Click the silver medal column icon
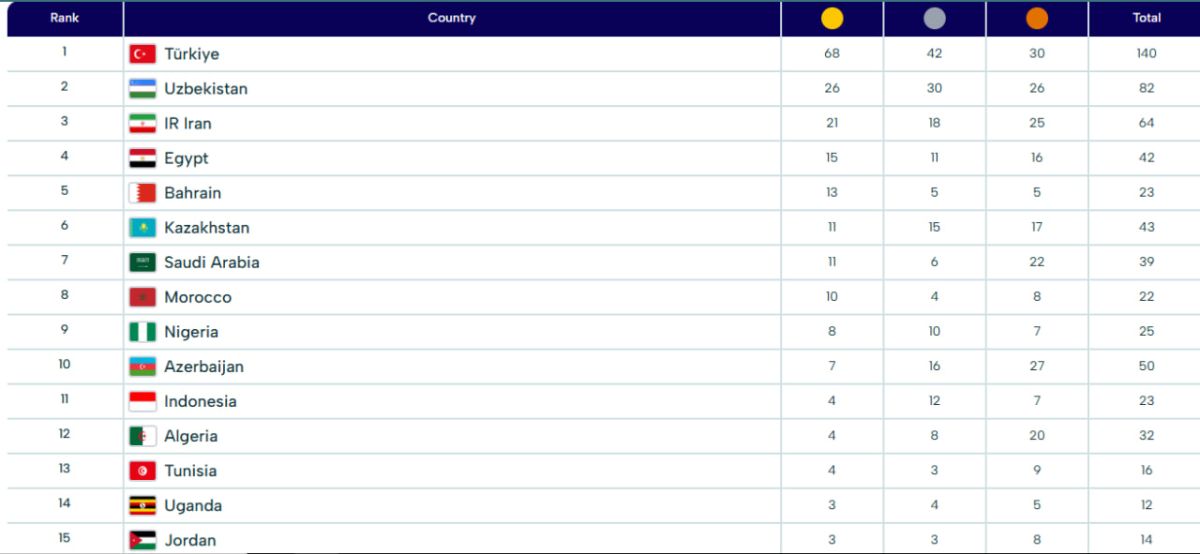The image size is (1200, 554). coord(934,18)
